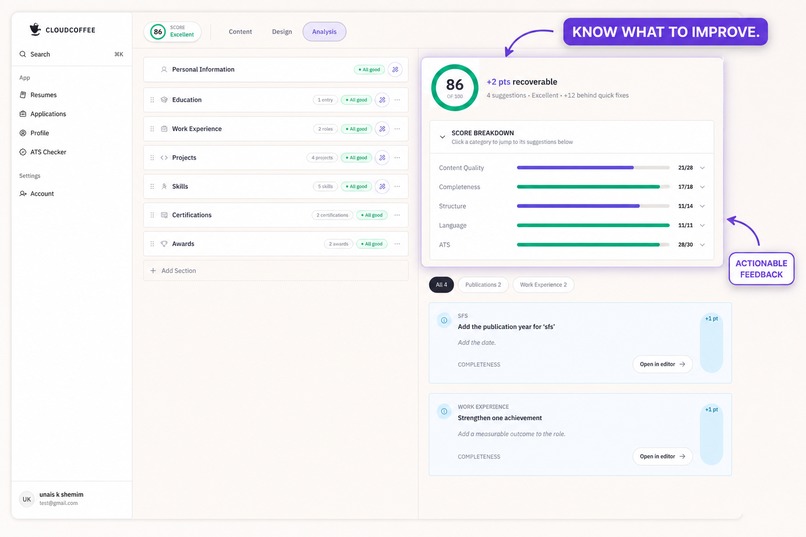Expand the Language category chevron
This screenshot has width=806, height=537.
click(702, 225)
